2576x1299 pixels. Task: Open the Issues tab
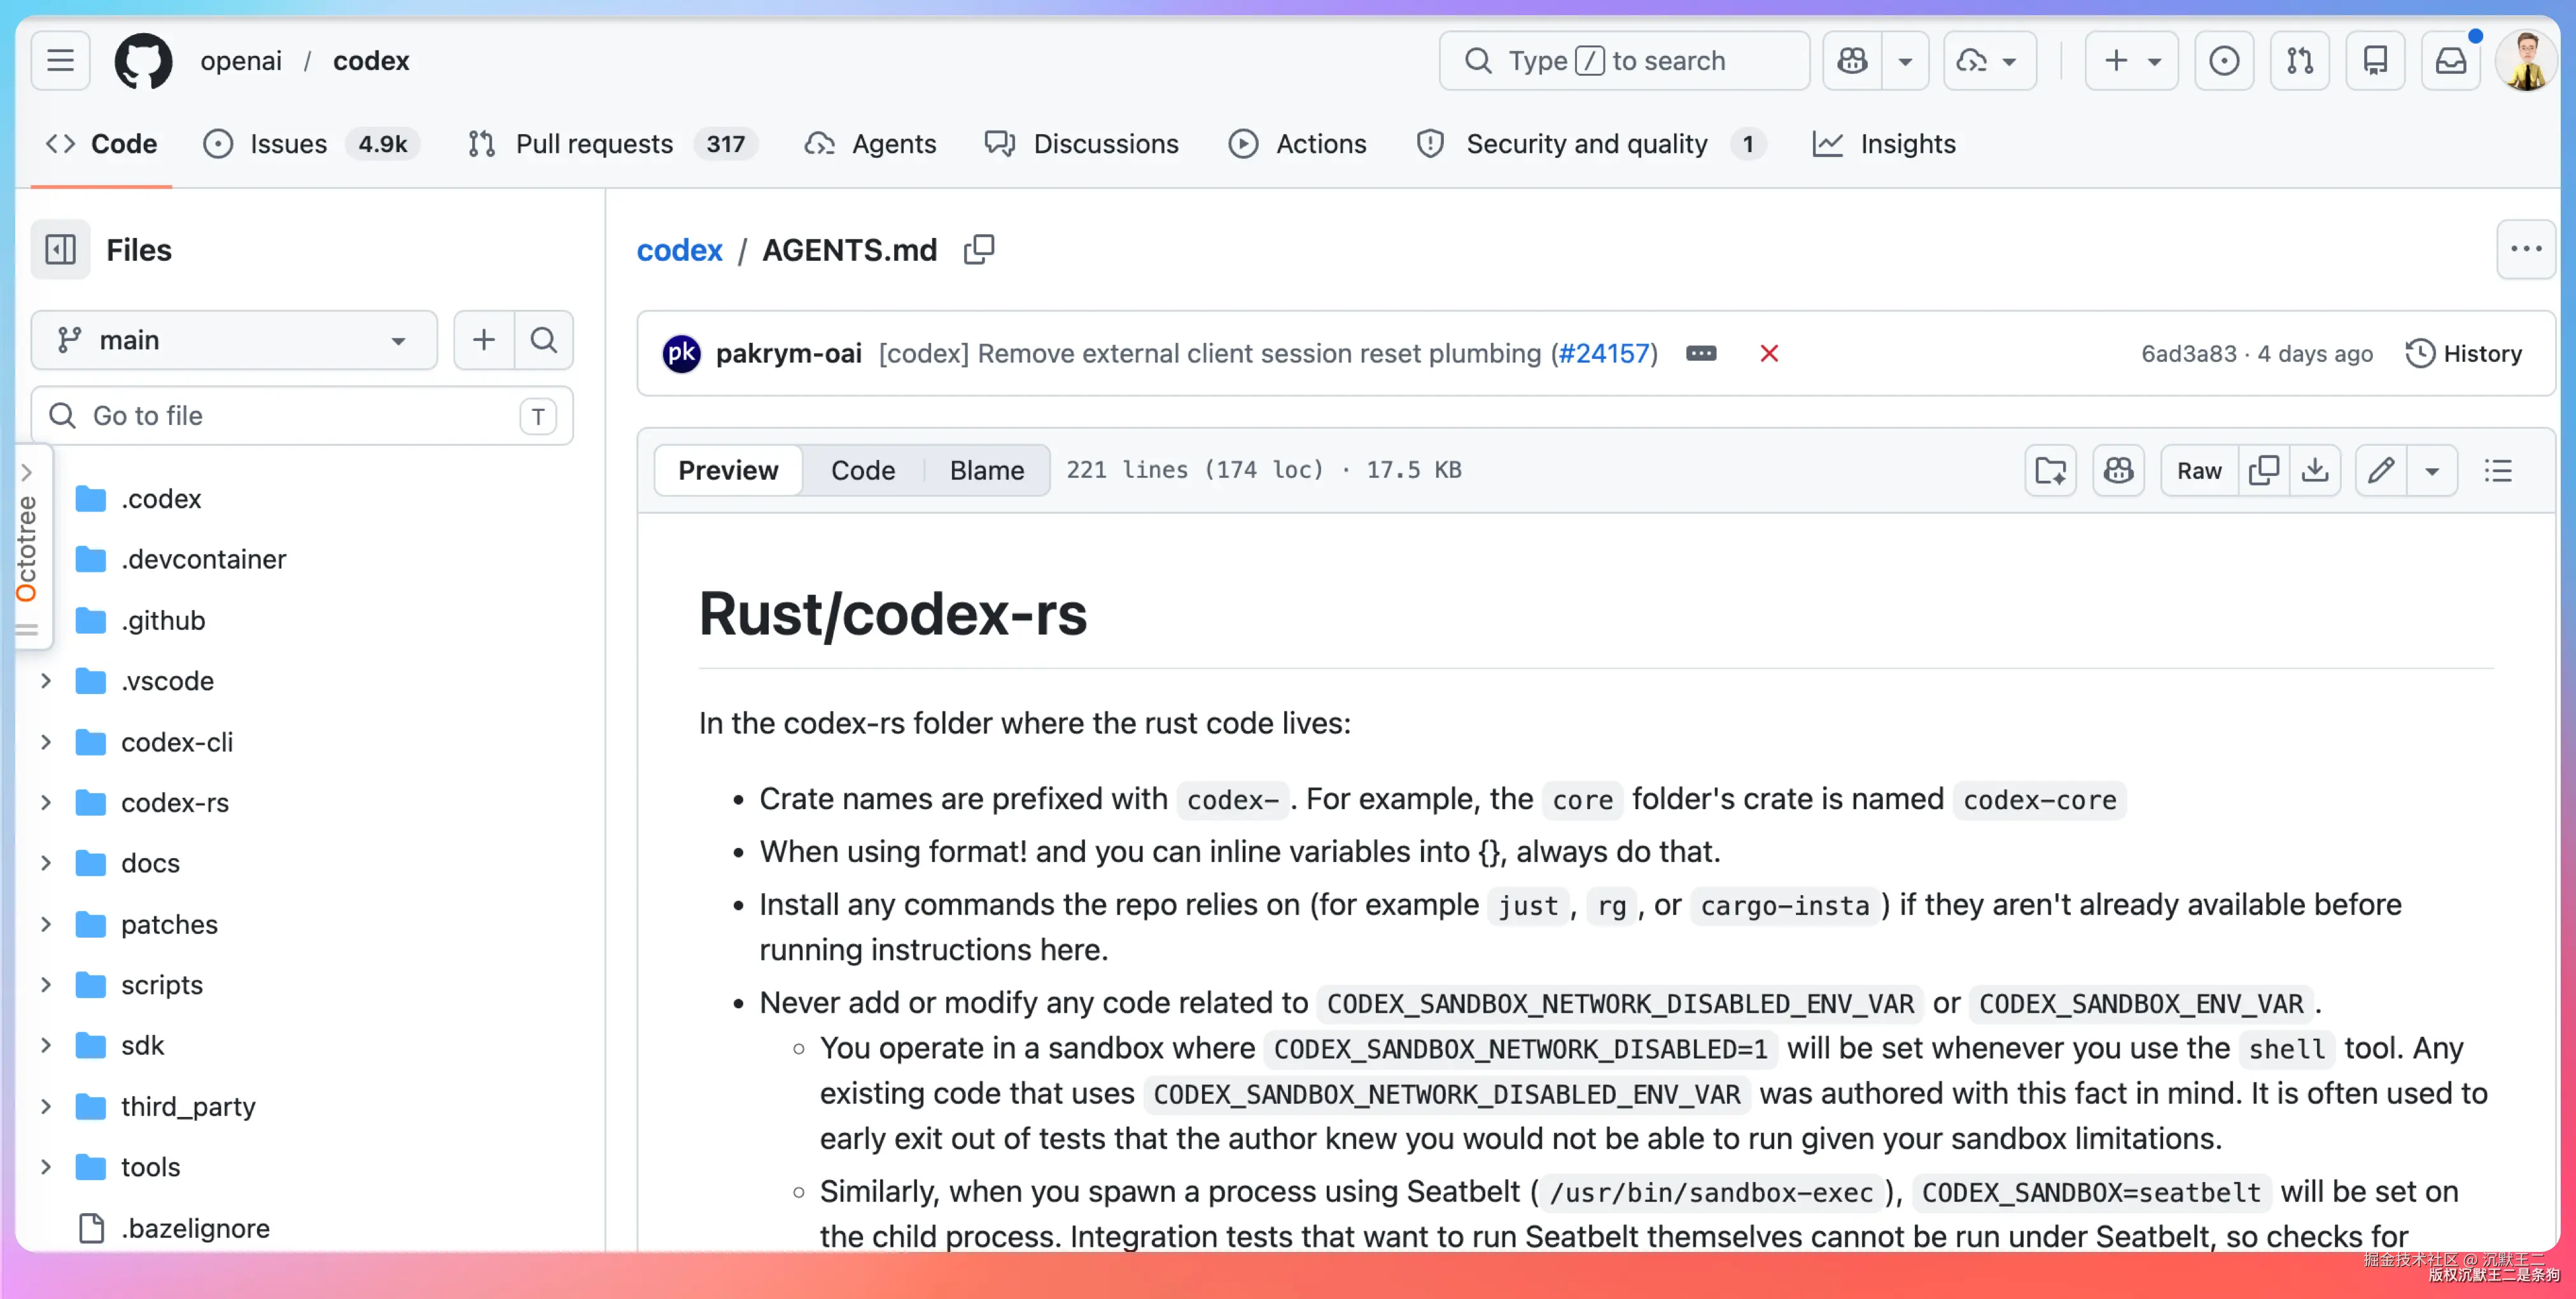click(311, 144)
